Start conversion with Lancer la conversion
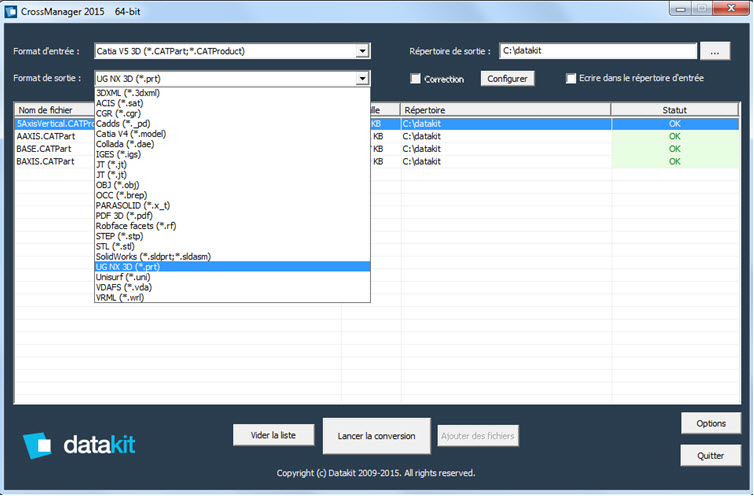754x496 pixels. tap(376, 436)
